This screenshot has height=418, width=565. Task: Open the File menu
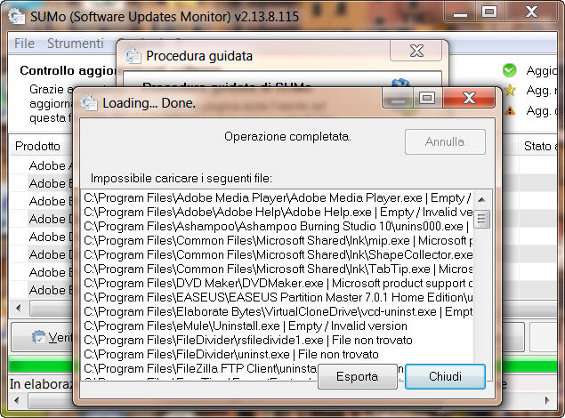tap(25, 43)
